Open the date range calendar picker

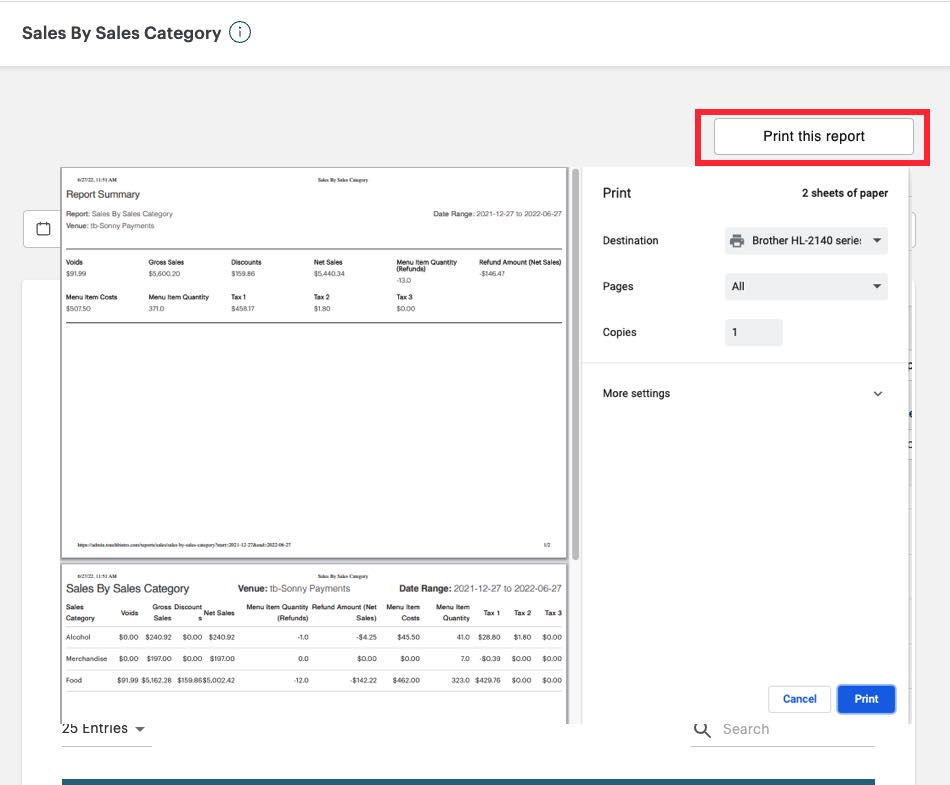coord(42,229)
